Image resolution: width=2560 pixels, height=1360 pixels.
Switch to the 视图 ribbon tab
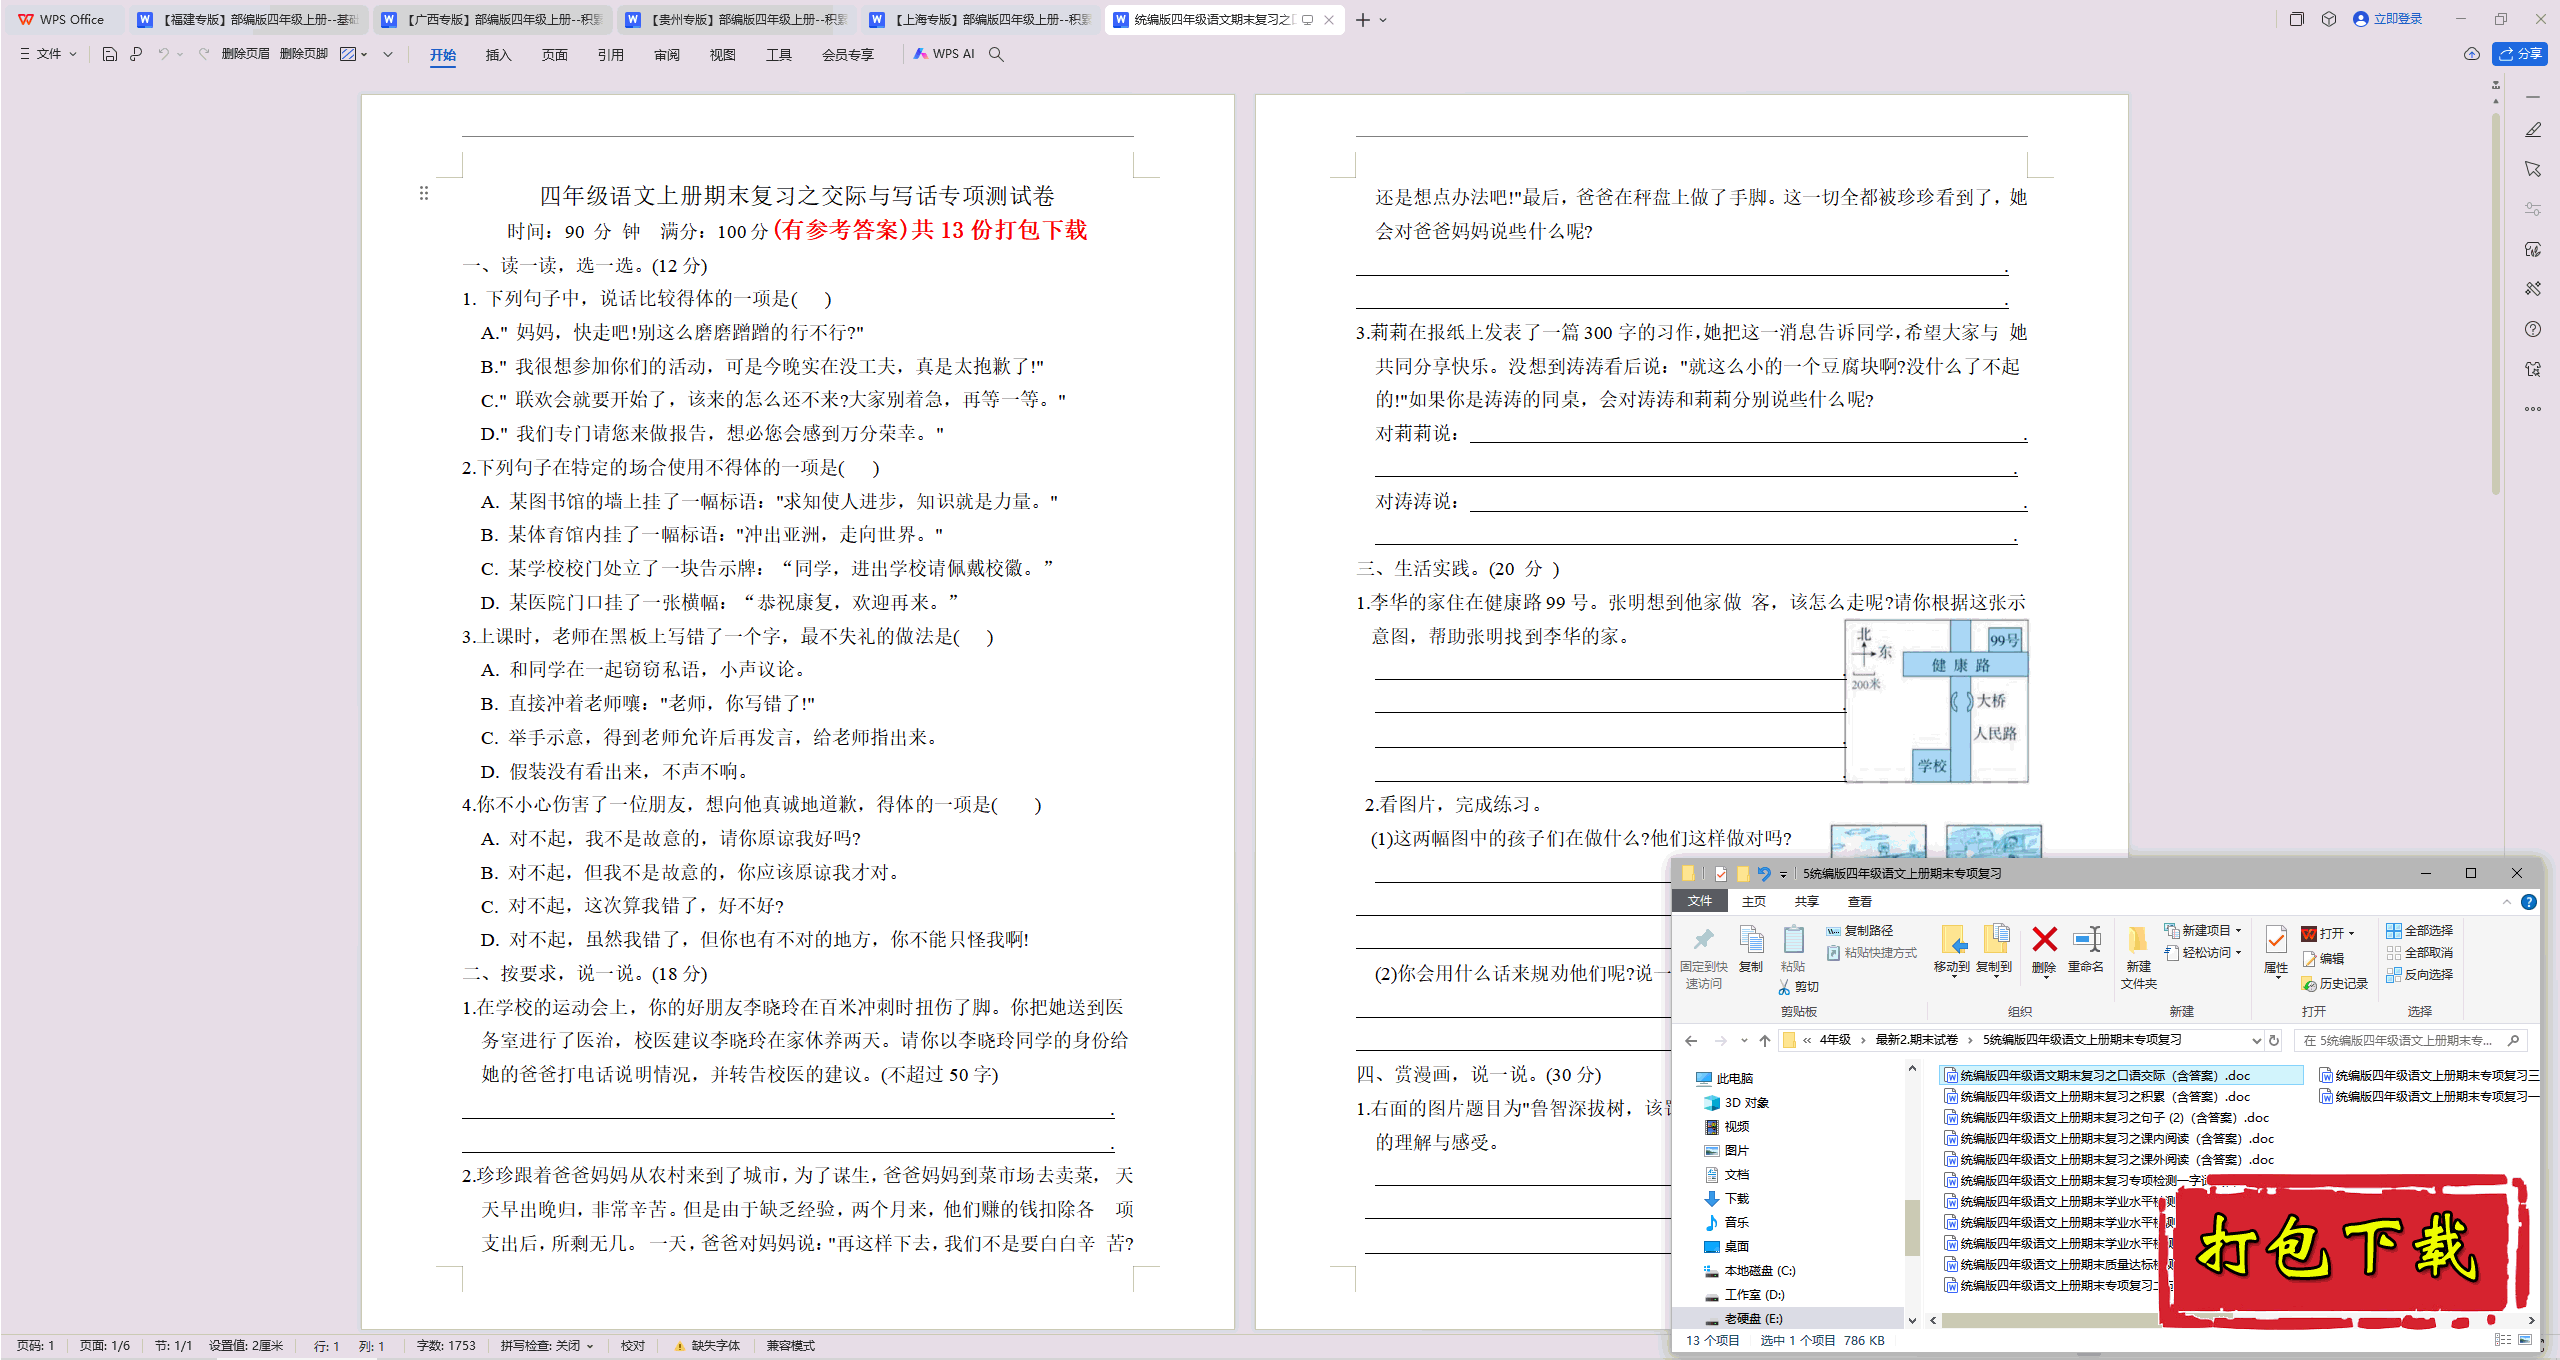pos(723,55)
